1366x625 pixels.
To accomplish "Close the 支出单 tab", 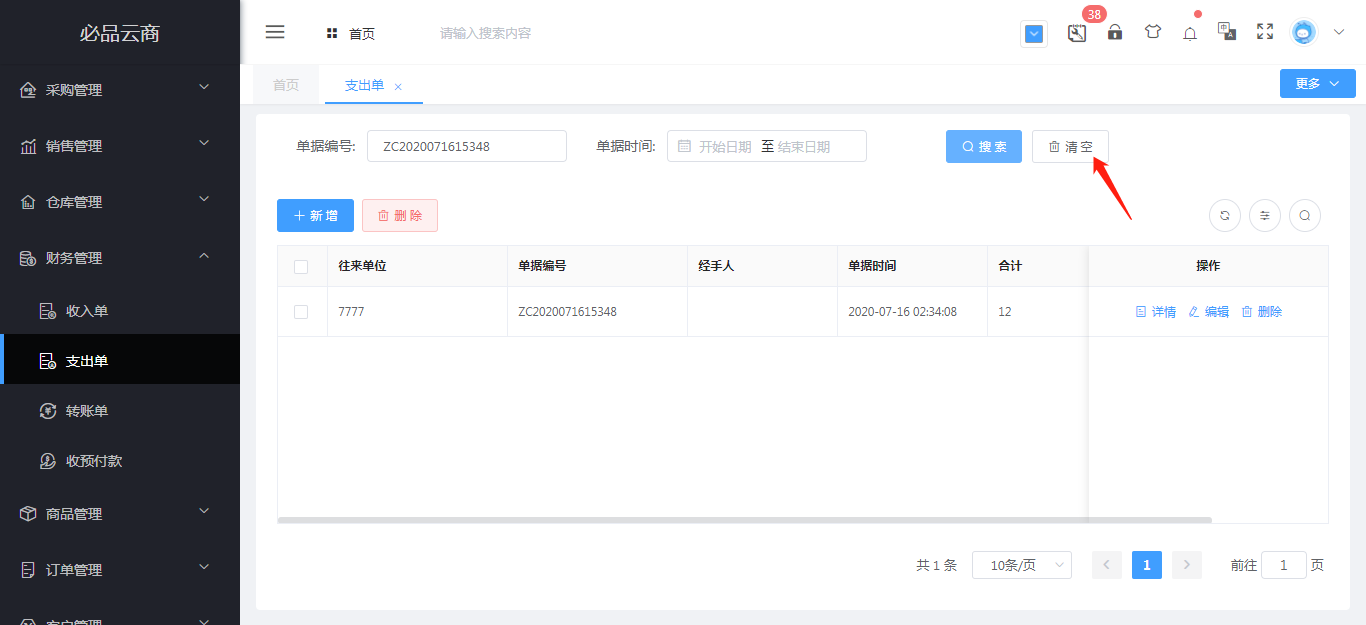I will pyautogui.click(x=398, y=87).
